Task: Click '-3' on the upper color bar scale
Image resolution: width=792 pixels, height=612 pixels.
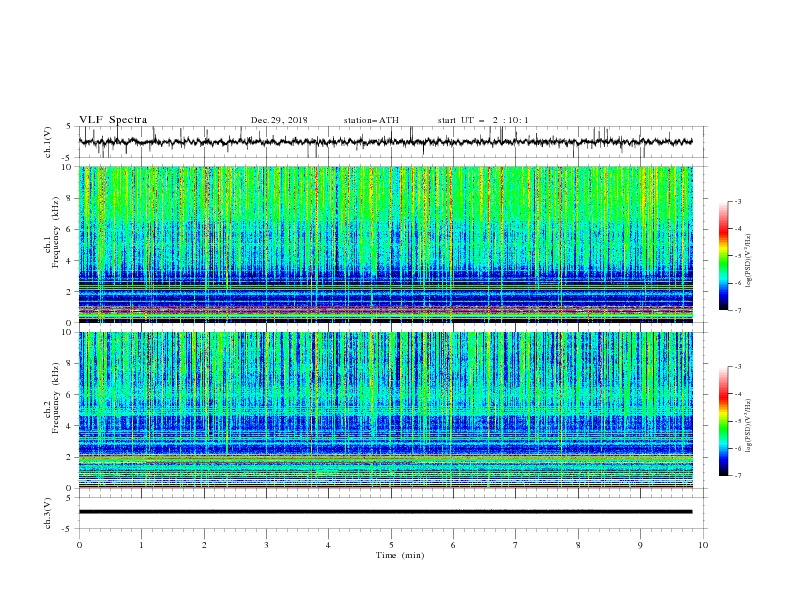Action: pos(737,201)
